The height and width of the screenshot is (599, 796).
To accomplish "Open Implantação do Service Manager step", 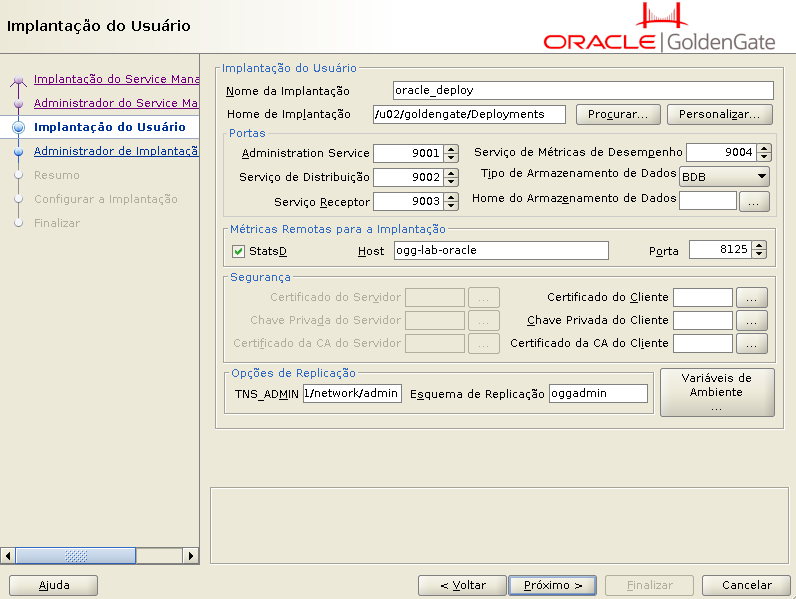I will click(116, 79).
